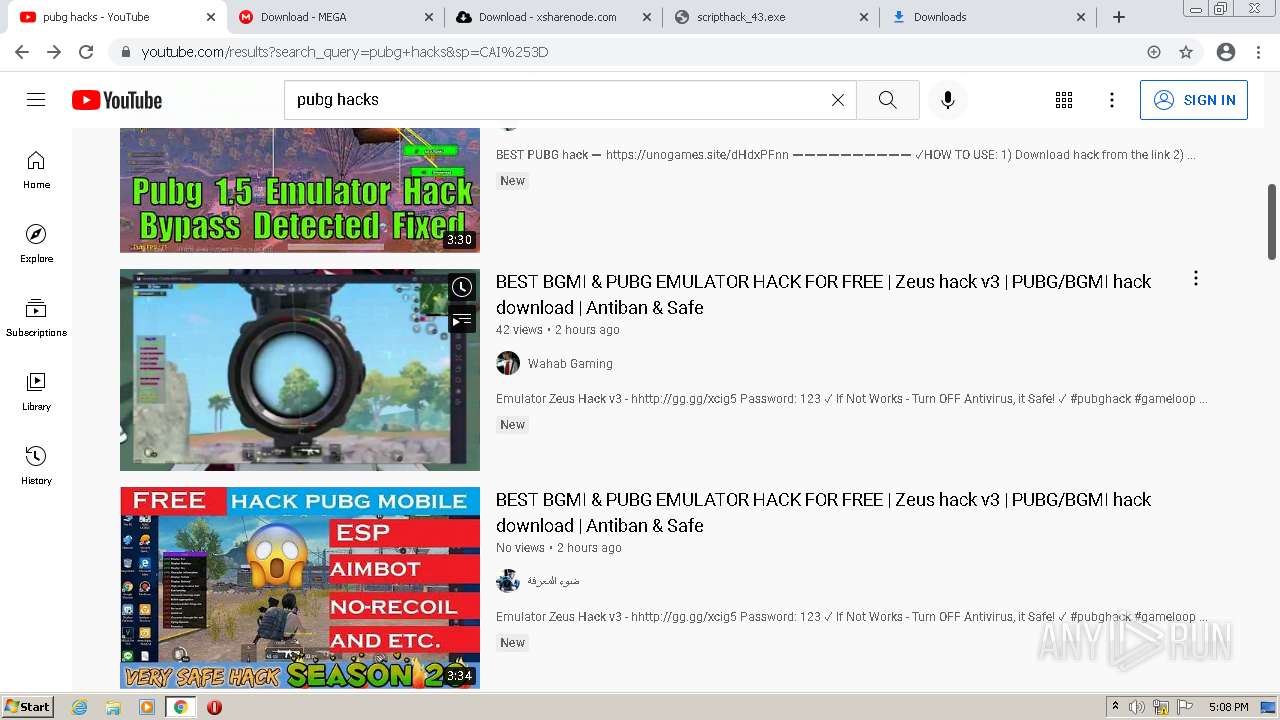1280x720 pixels.
Task: Click the Chrome taskbar icon
Action: [x=180, y=707]
